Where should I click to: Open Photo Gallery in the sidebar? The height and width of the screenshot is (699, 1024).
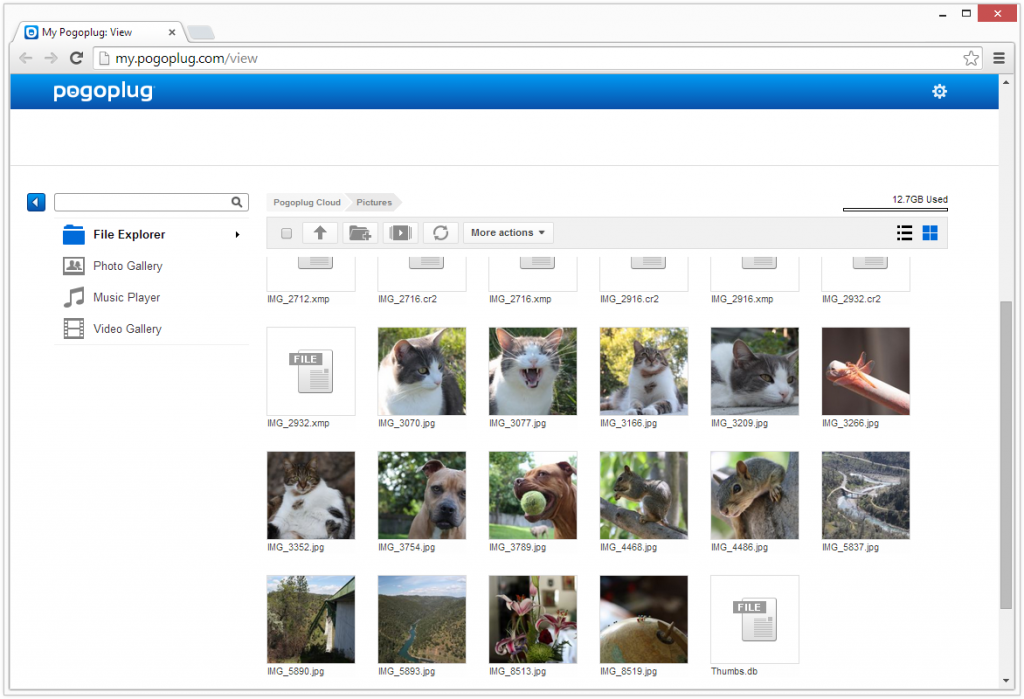[x=127, y=266]
